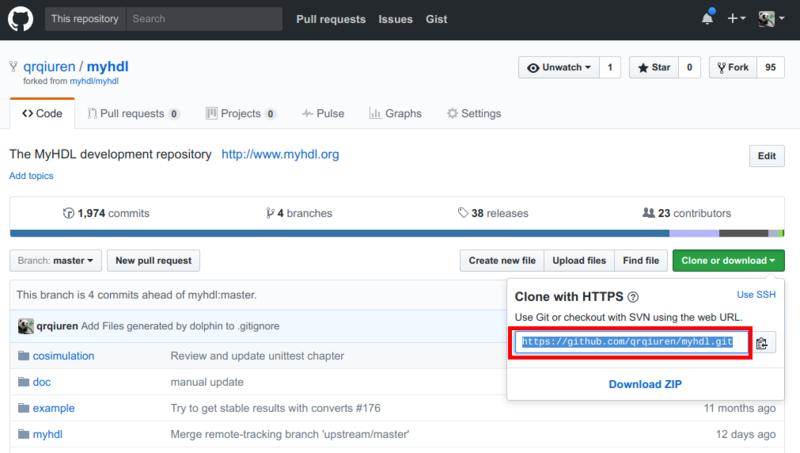Open the forked-from myhdl/myhdl link
This screenshot has width=800, height=453.
tap(94, 81)
